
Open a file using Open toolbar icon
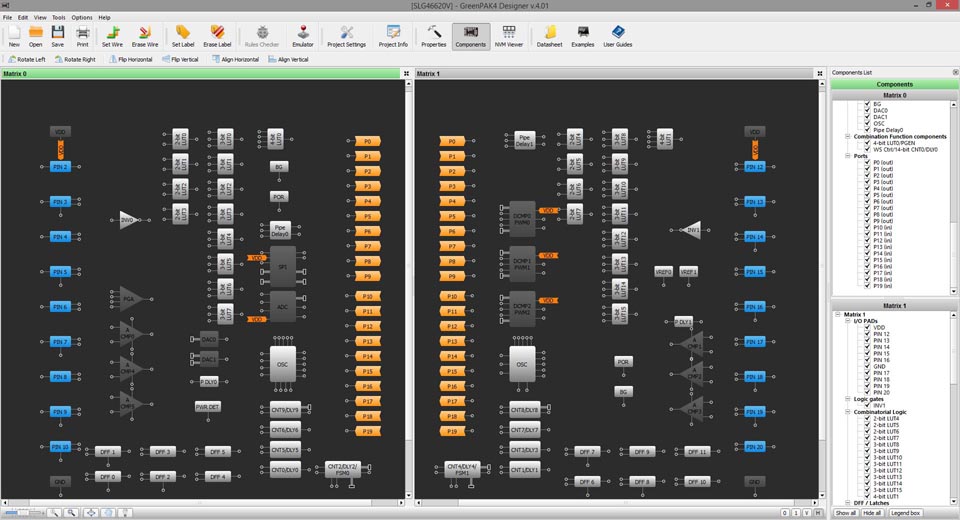36,36
